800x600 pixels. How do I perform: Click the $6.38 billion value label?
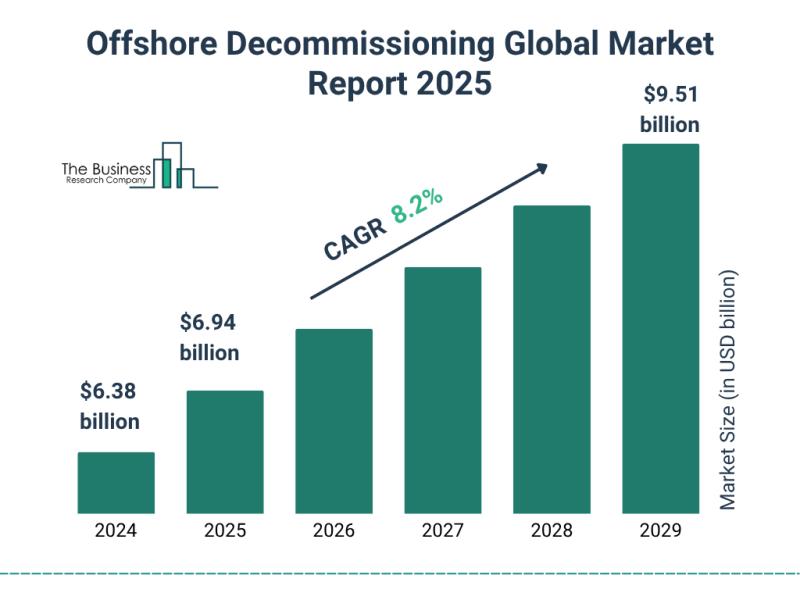(x=110, y=407)
